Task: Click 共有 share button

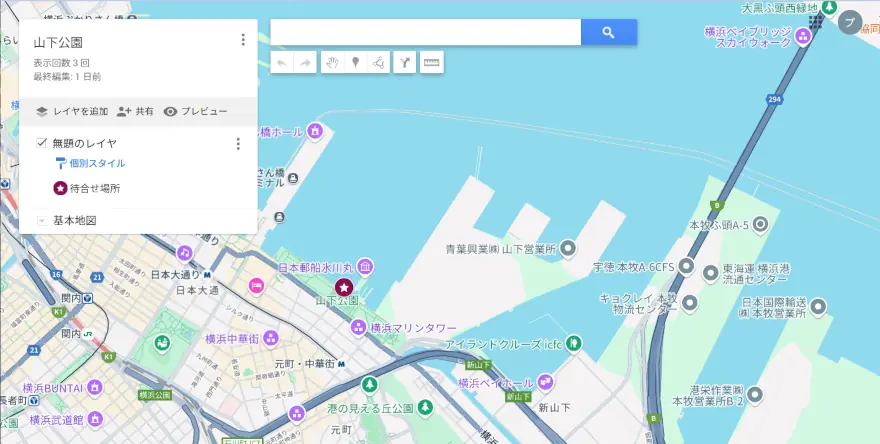Action: coord(135,112)
